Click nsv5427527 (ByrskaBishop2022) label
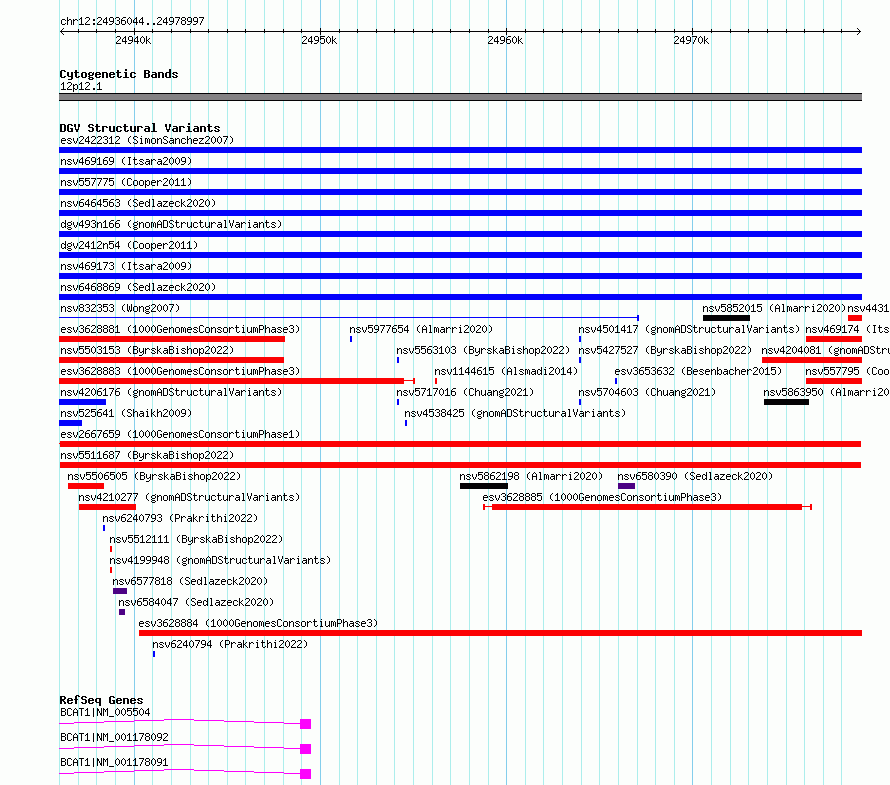Viewport: 890px width, 785px height. click(x=665, y=350)
